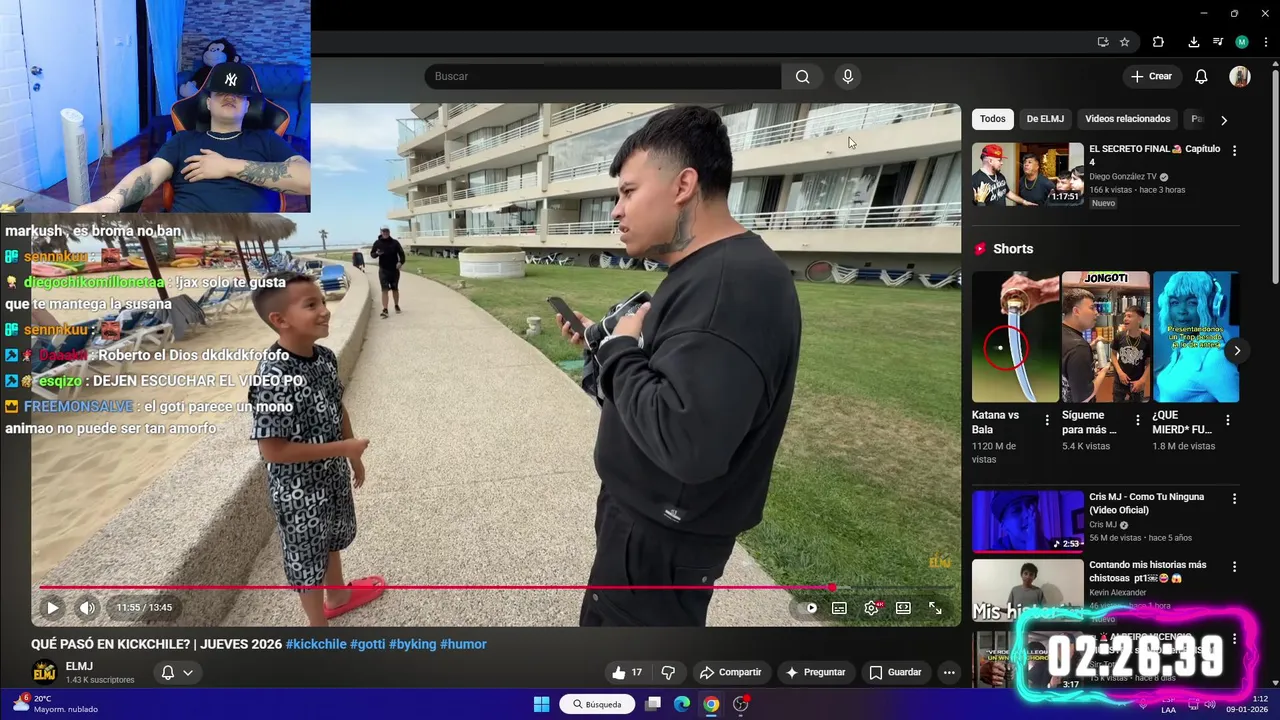
Task: Open the ELMJ channel name link
Action: tap(79, 666)
